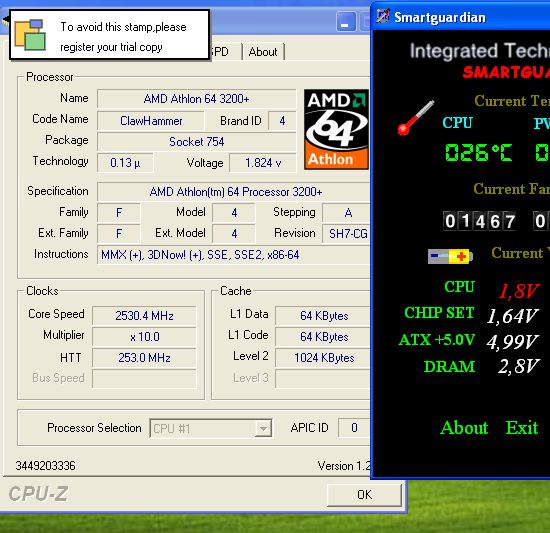Click the Core Speed value 2530.4 MHz
Image resolution: width=550 pixels, height=533 pixels.
[144, 316]
